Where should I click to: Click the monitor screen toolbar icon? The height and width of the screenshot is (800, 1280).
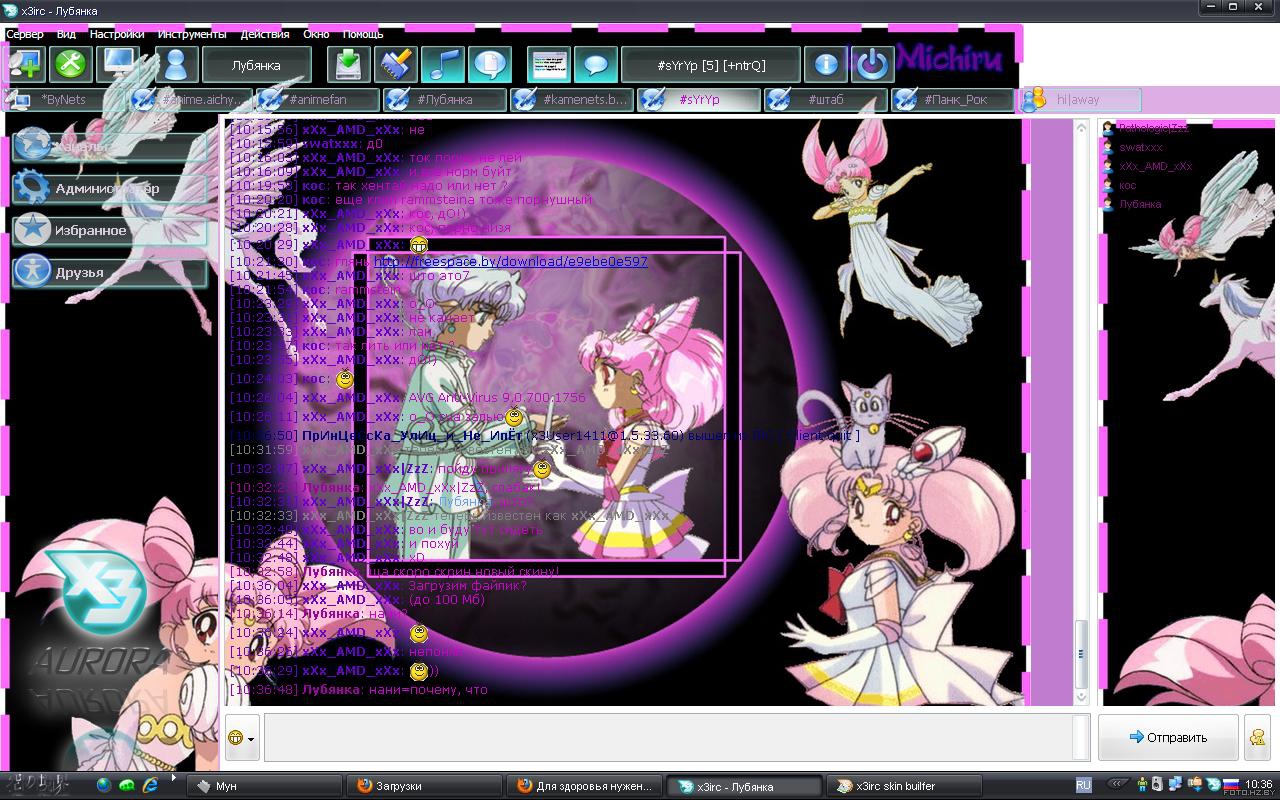point(120,65)
